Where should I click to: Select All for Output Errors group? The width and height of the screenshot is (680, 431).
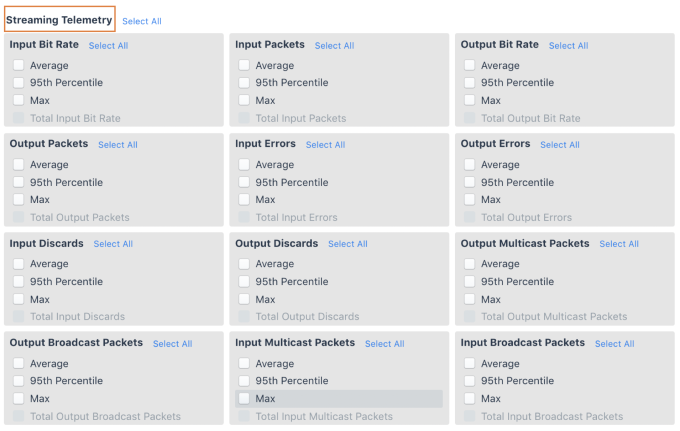click(x=559, y=145)
